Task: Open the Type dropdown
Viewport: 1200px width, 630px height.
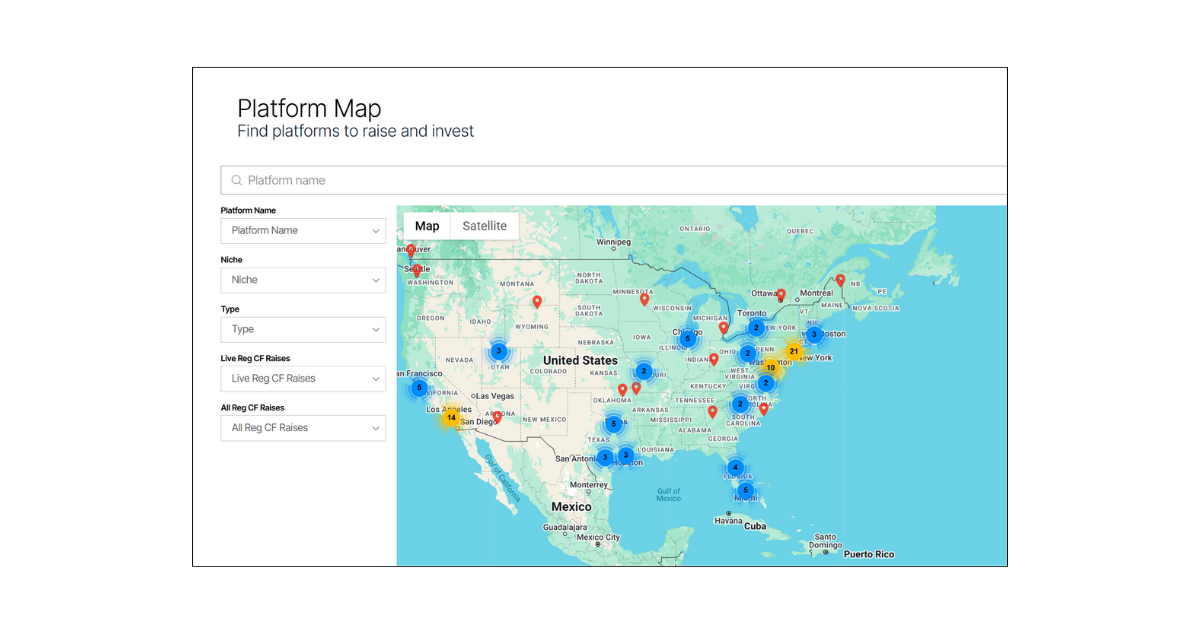Action: (x=303, y=329)
